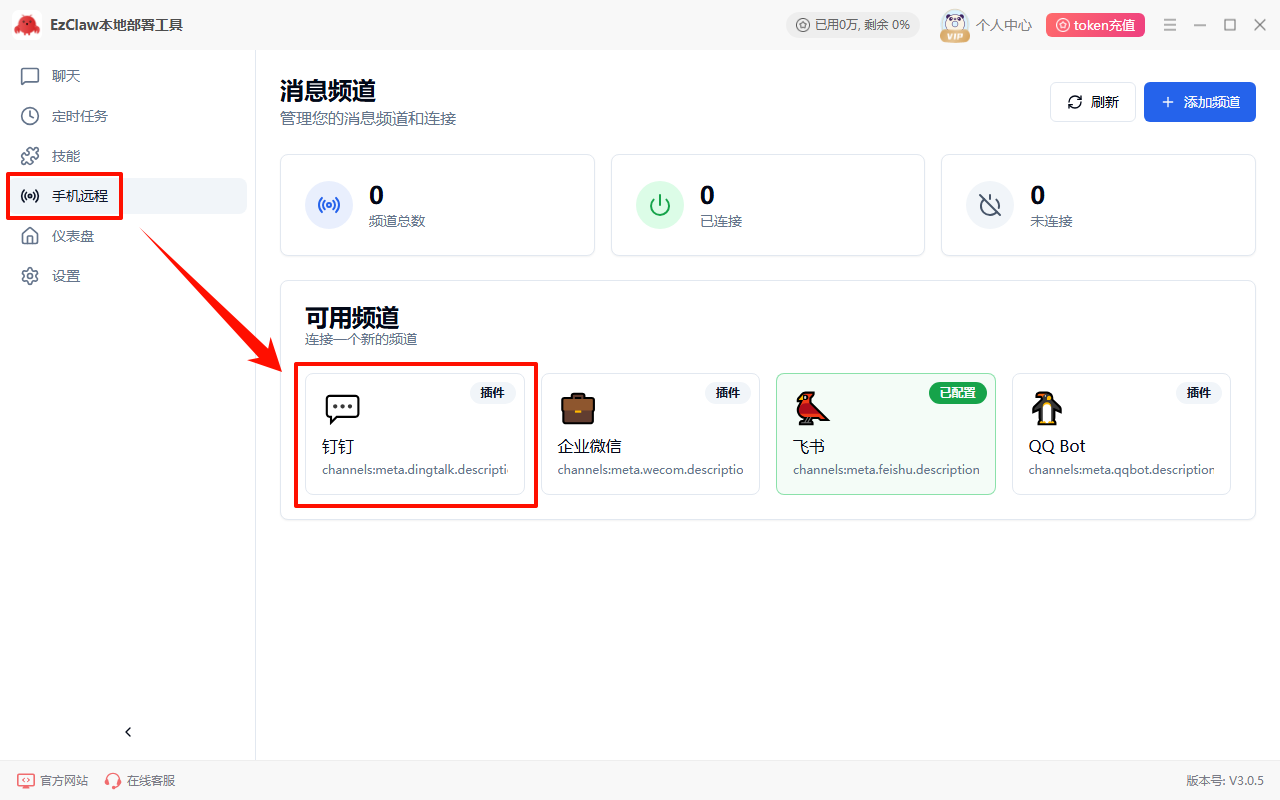The height and width of the screenshot is (800, 1280).
Task: Click the token充值 button
Action: [x=1095, y=25]
